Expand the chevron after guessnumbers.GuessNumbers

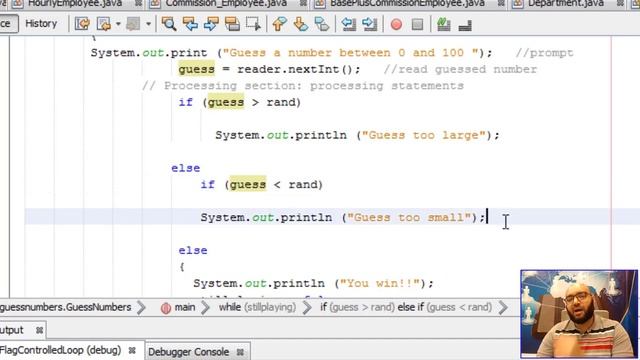[141, 307]
